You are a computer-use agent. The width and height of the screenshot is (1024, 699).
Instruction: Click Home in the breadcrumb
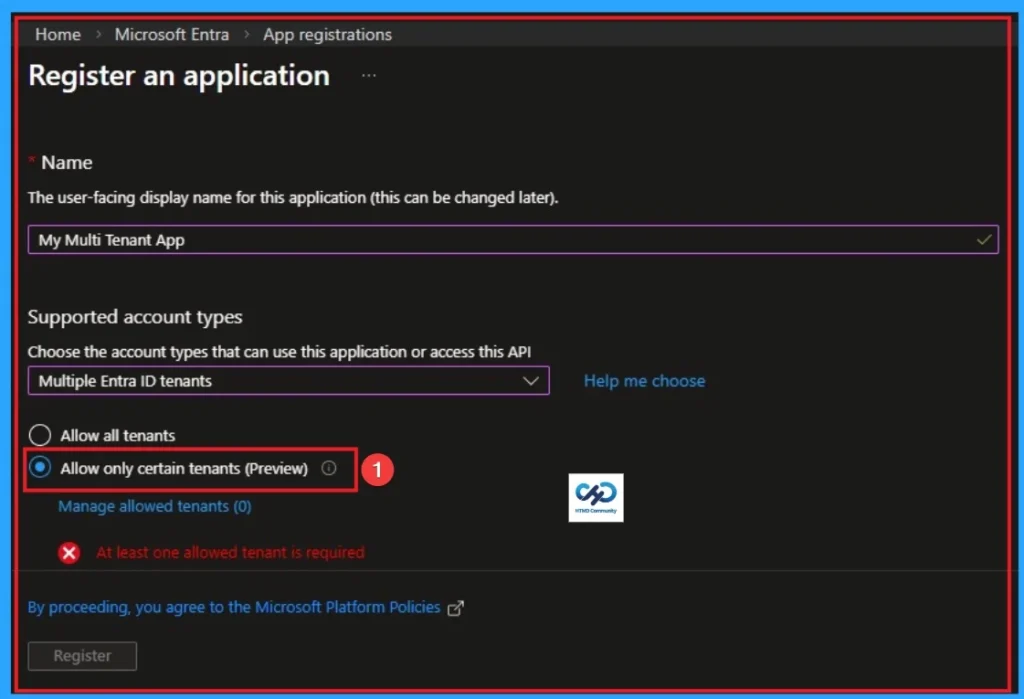[x=57, y=34]
